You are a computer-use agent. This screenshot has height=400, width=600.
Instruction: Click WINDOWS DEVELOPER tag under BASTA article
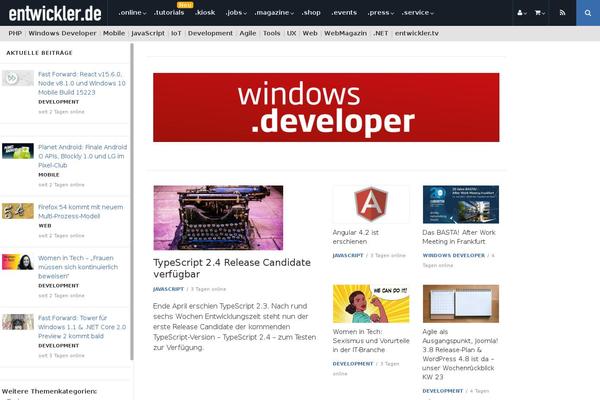coord(453,255)
